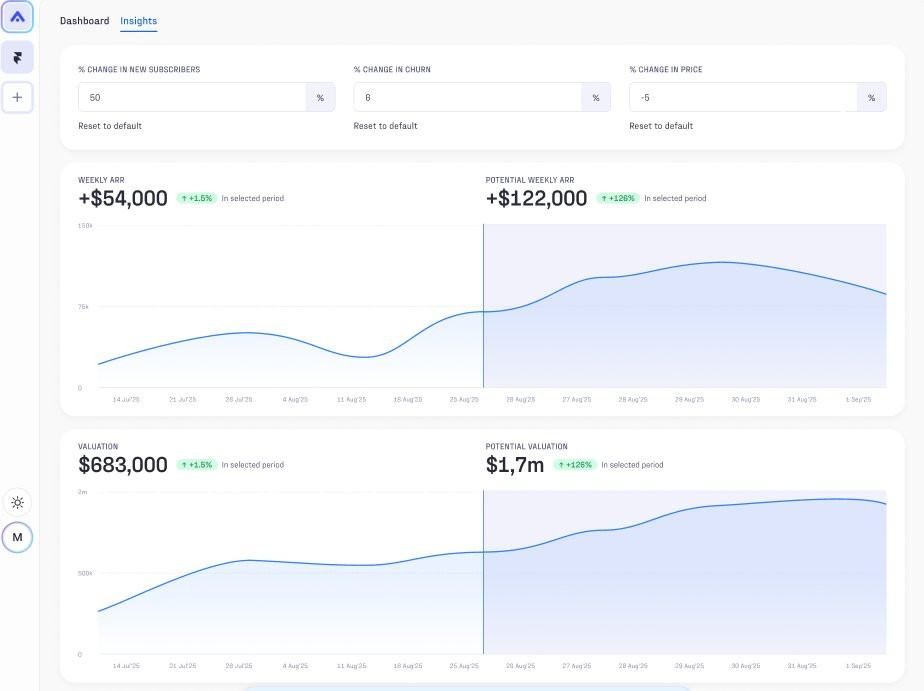Open the M user avatar menu

(17, 537)
